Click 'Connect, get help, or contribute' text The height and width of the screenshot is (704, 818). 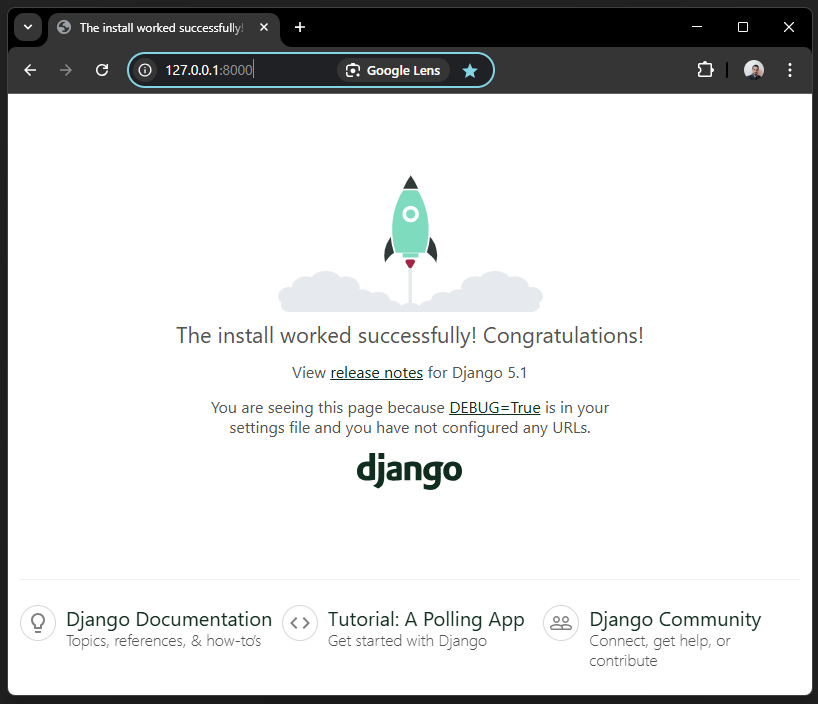[659, 651]
